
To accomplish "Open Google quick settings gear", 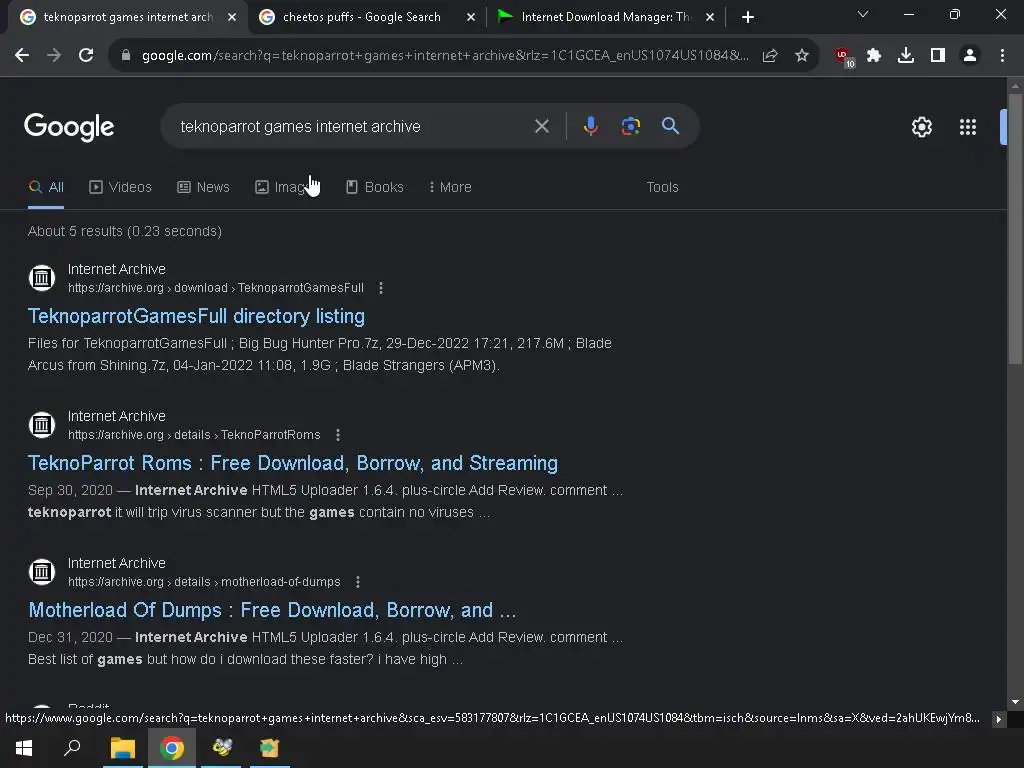I will pyautogui.click(x=921, y=127).
